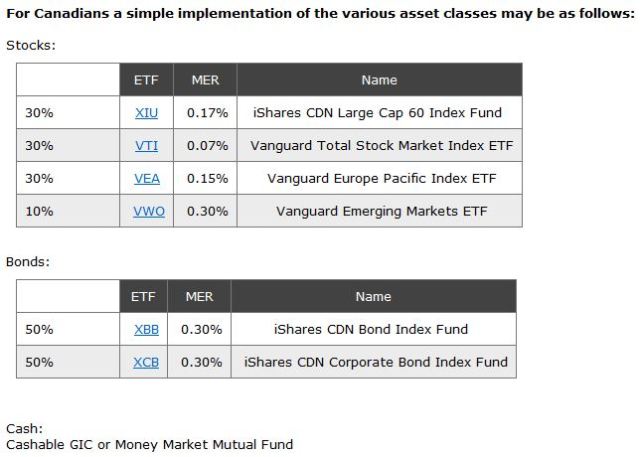Select the iShares CDN Bond Index Fund cell
Image resolution: width=640 pixels, height=457 pixels.
(x=371, y=329)
